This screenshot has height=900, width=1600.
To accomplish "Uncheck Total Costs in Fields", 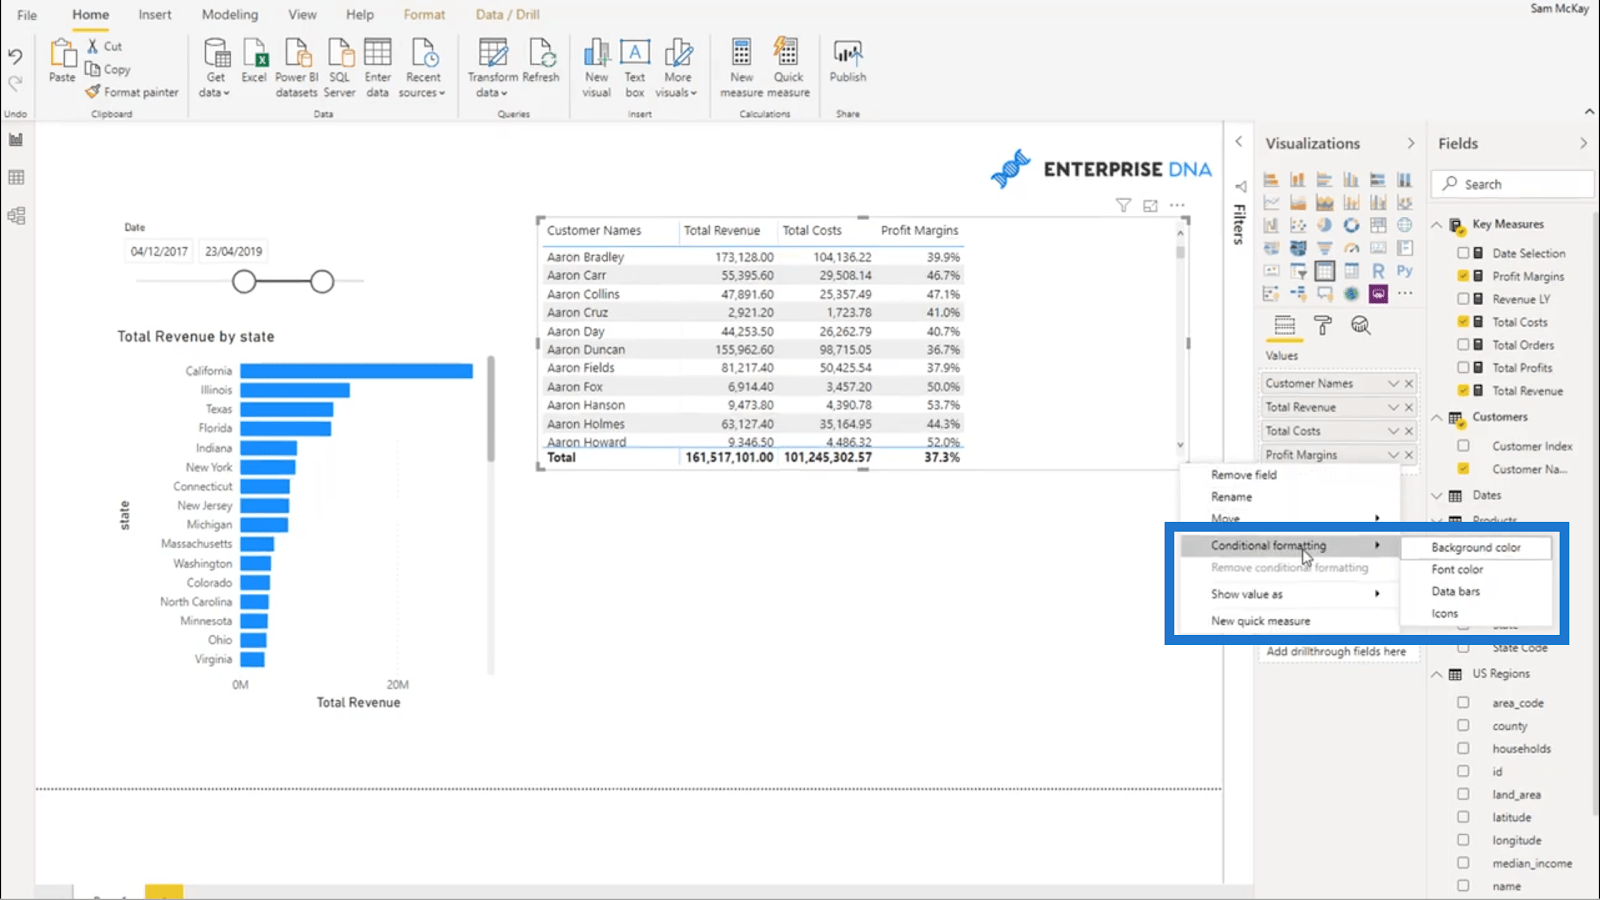I will (1463, 322).
